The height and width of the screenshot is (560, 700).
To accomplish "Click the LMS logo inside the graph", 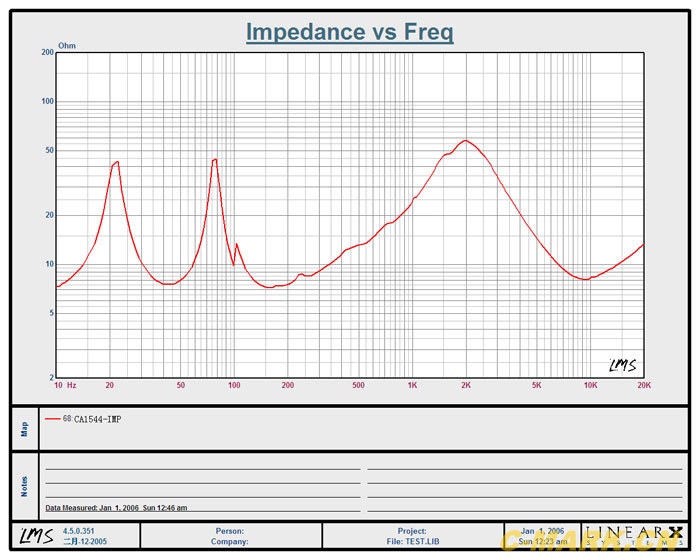I will (622, 366).
